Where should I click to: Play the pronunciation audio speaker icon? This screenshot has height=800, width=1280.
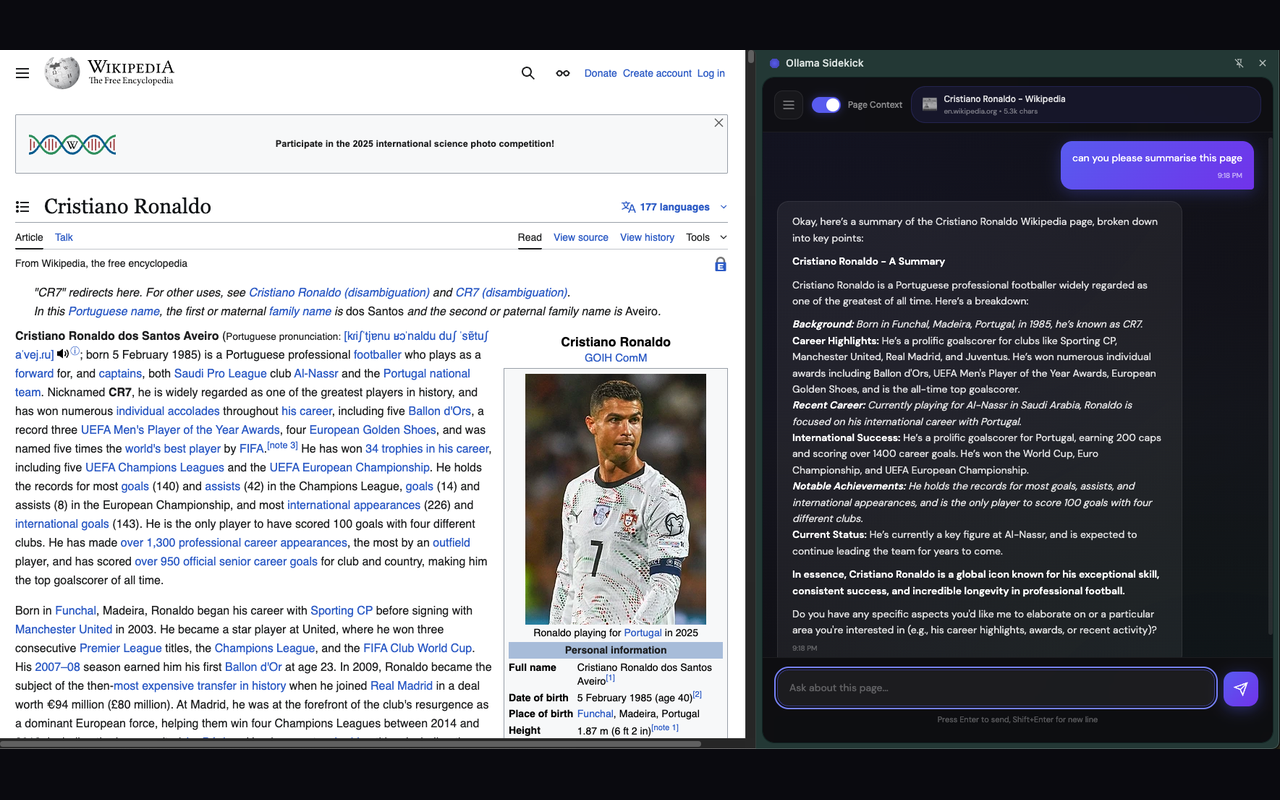63,353
